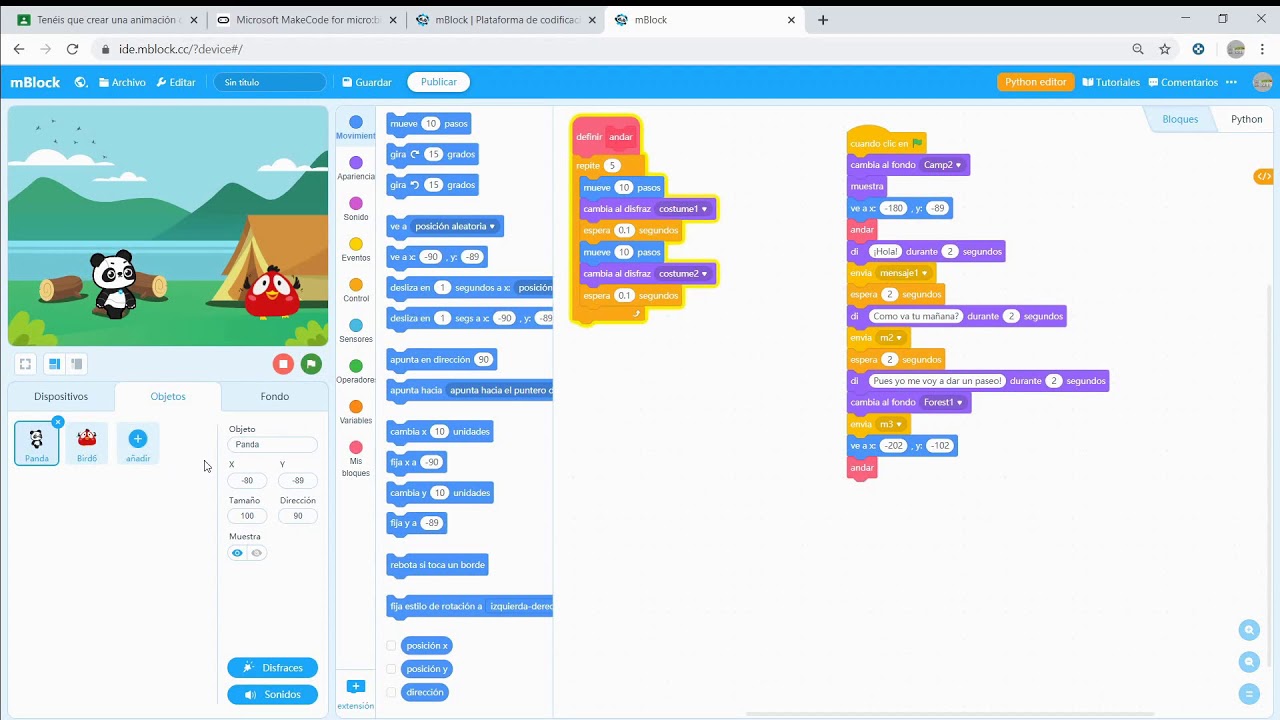This screenshot has width=1280, height=720.
Task: Open the extensión add button
Action: pyautogui.click(x=355, y=687)
